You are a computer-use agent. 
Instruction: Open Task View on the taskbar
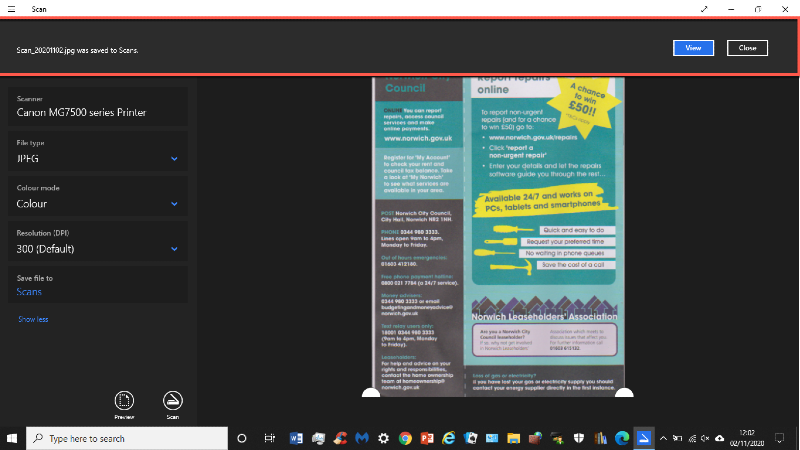(x=269, y=438)
